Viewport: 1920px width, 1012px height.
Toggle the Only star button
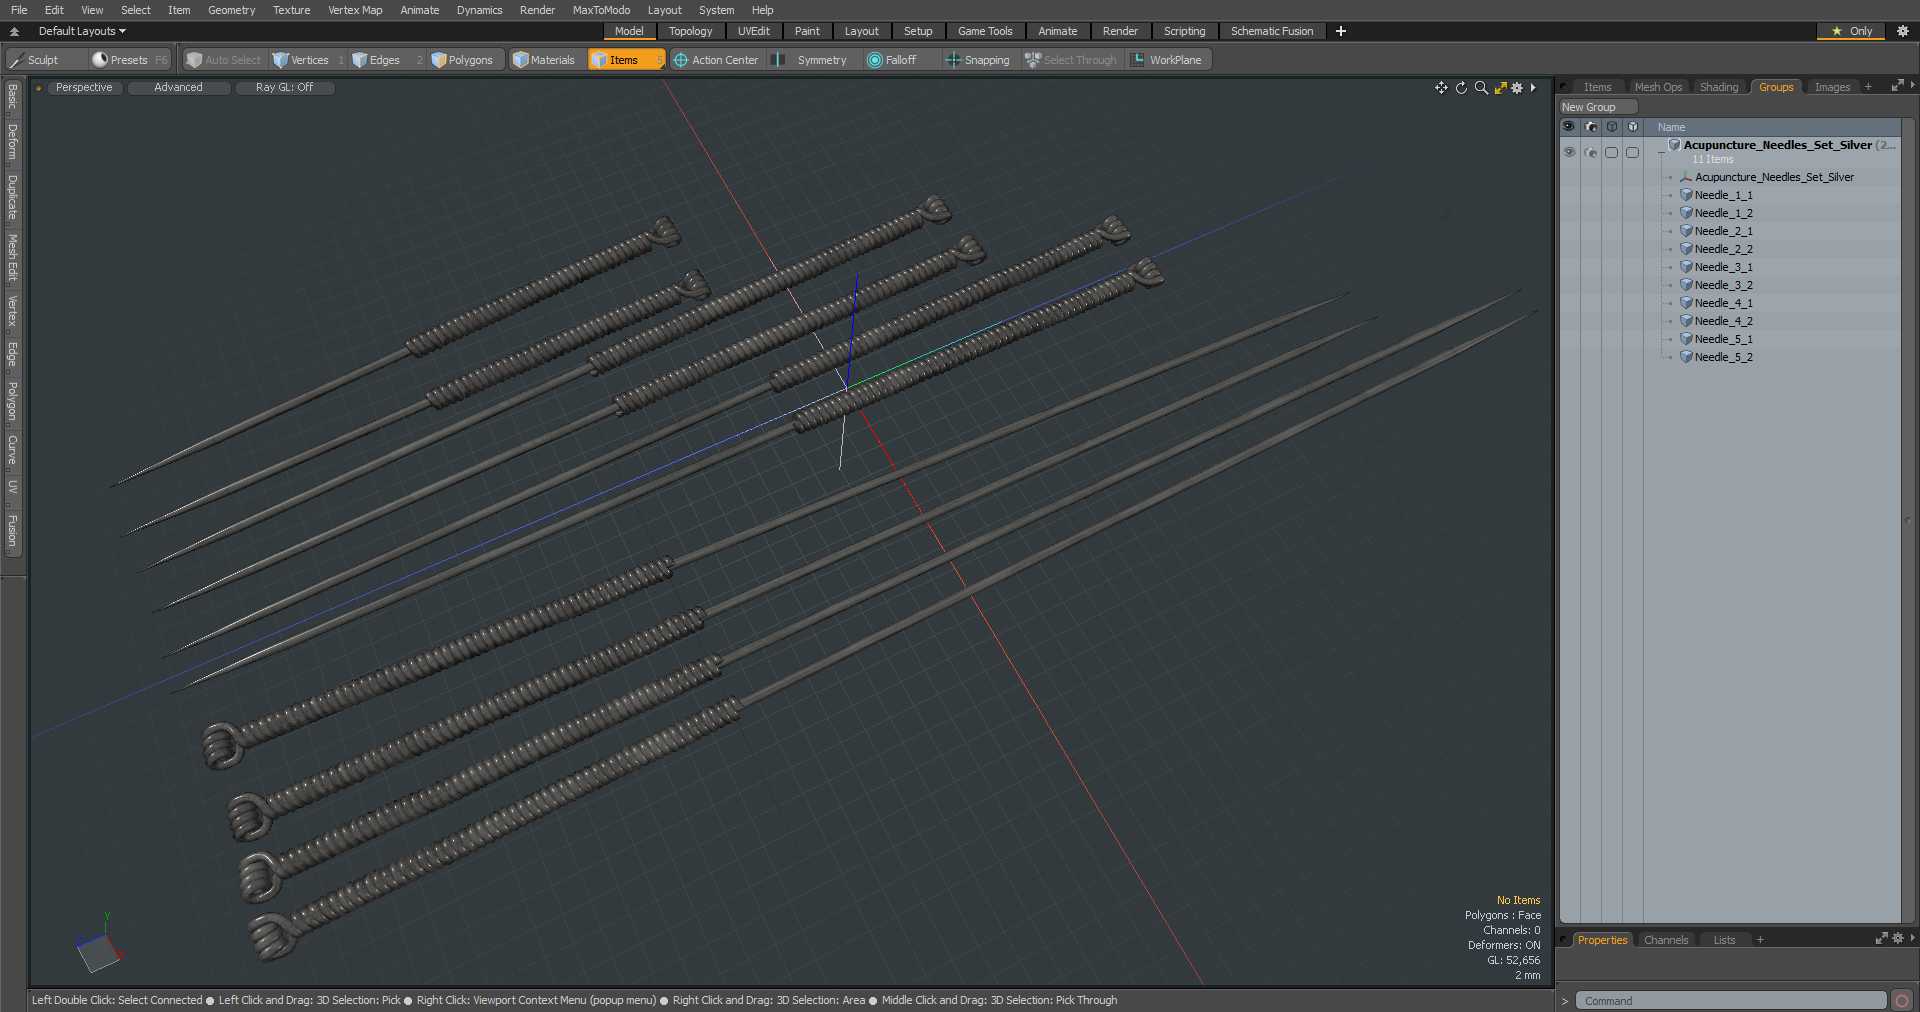click(x=1851, y=31)
